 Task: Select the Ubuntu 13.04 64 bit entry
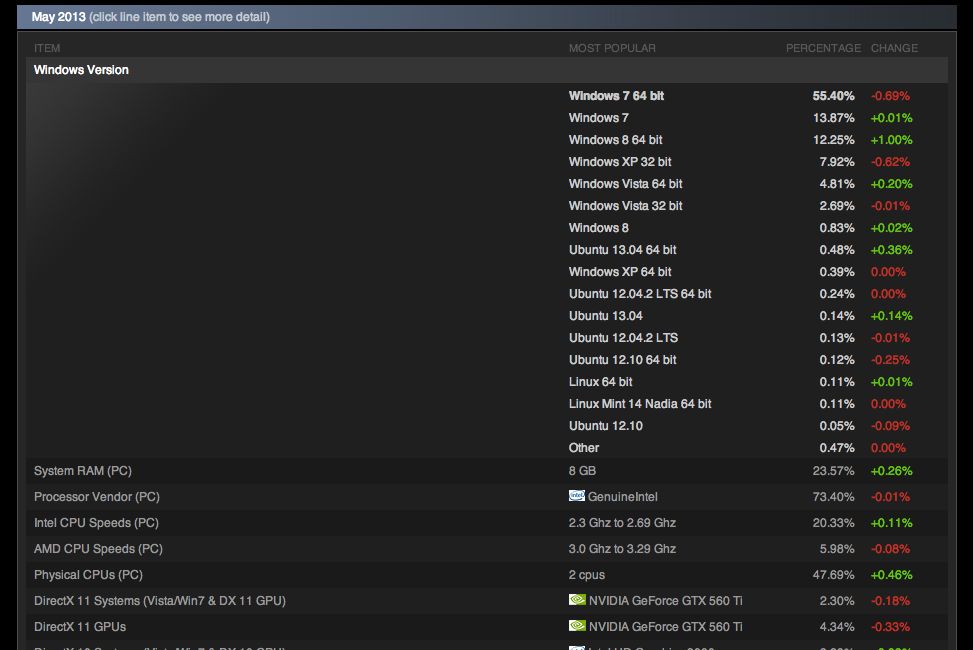622,250
